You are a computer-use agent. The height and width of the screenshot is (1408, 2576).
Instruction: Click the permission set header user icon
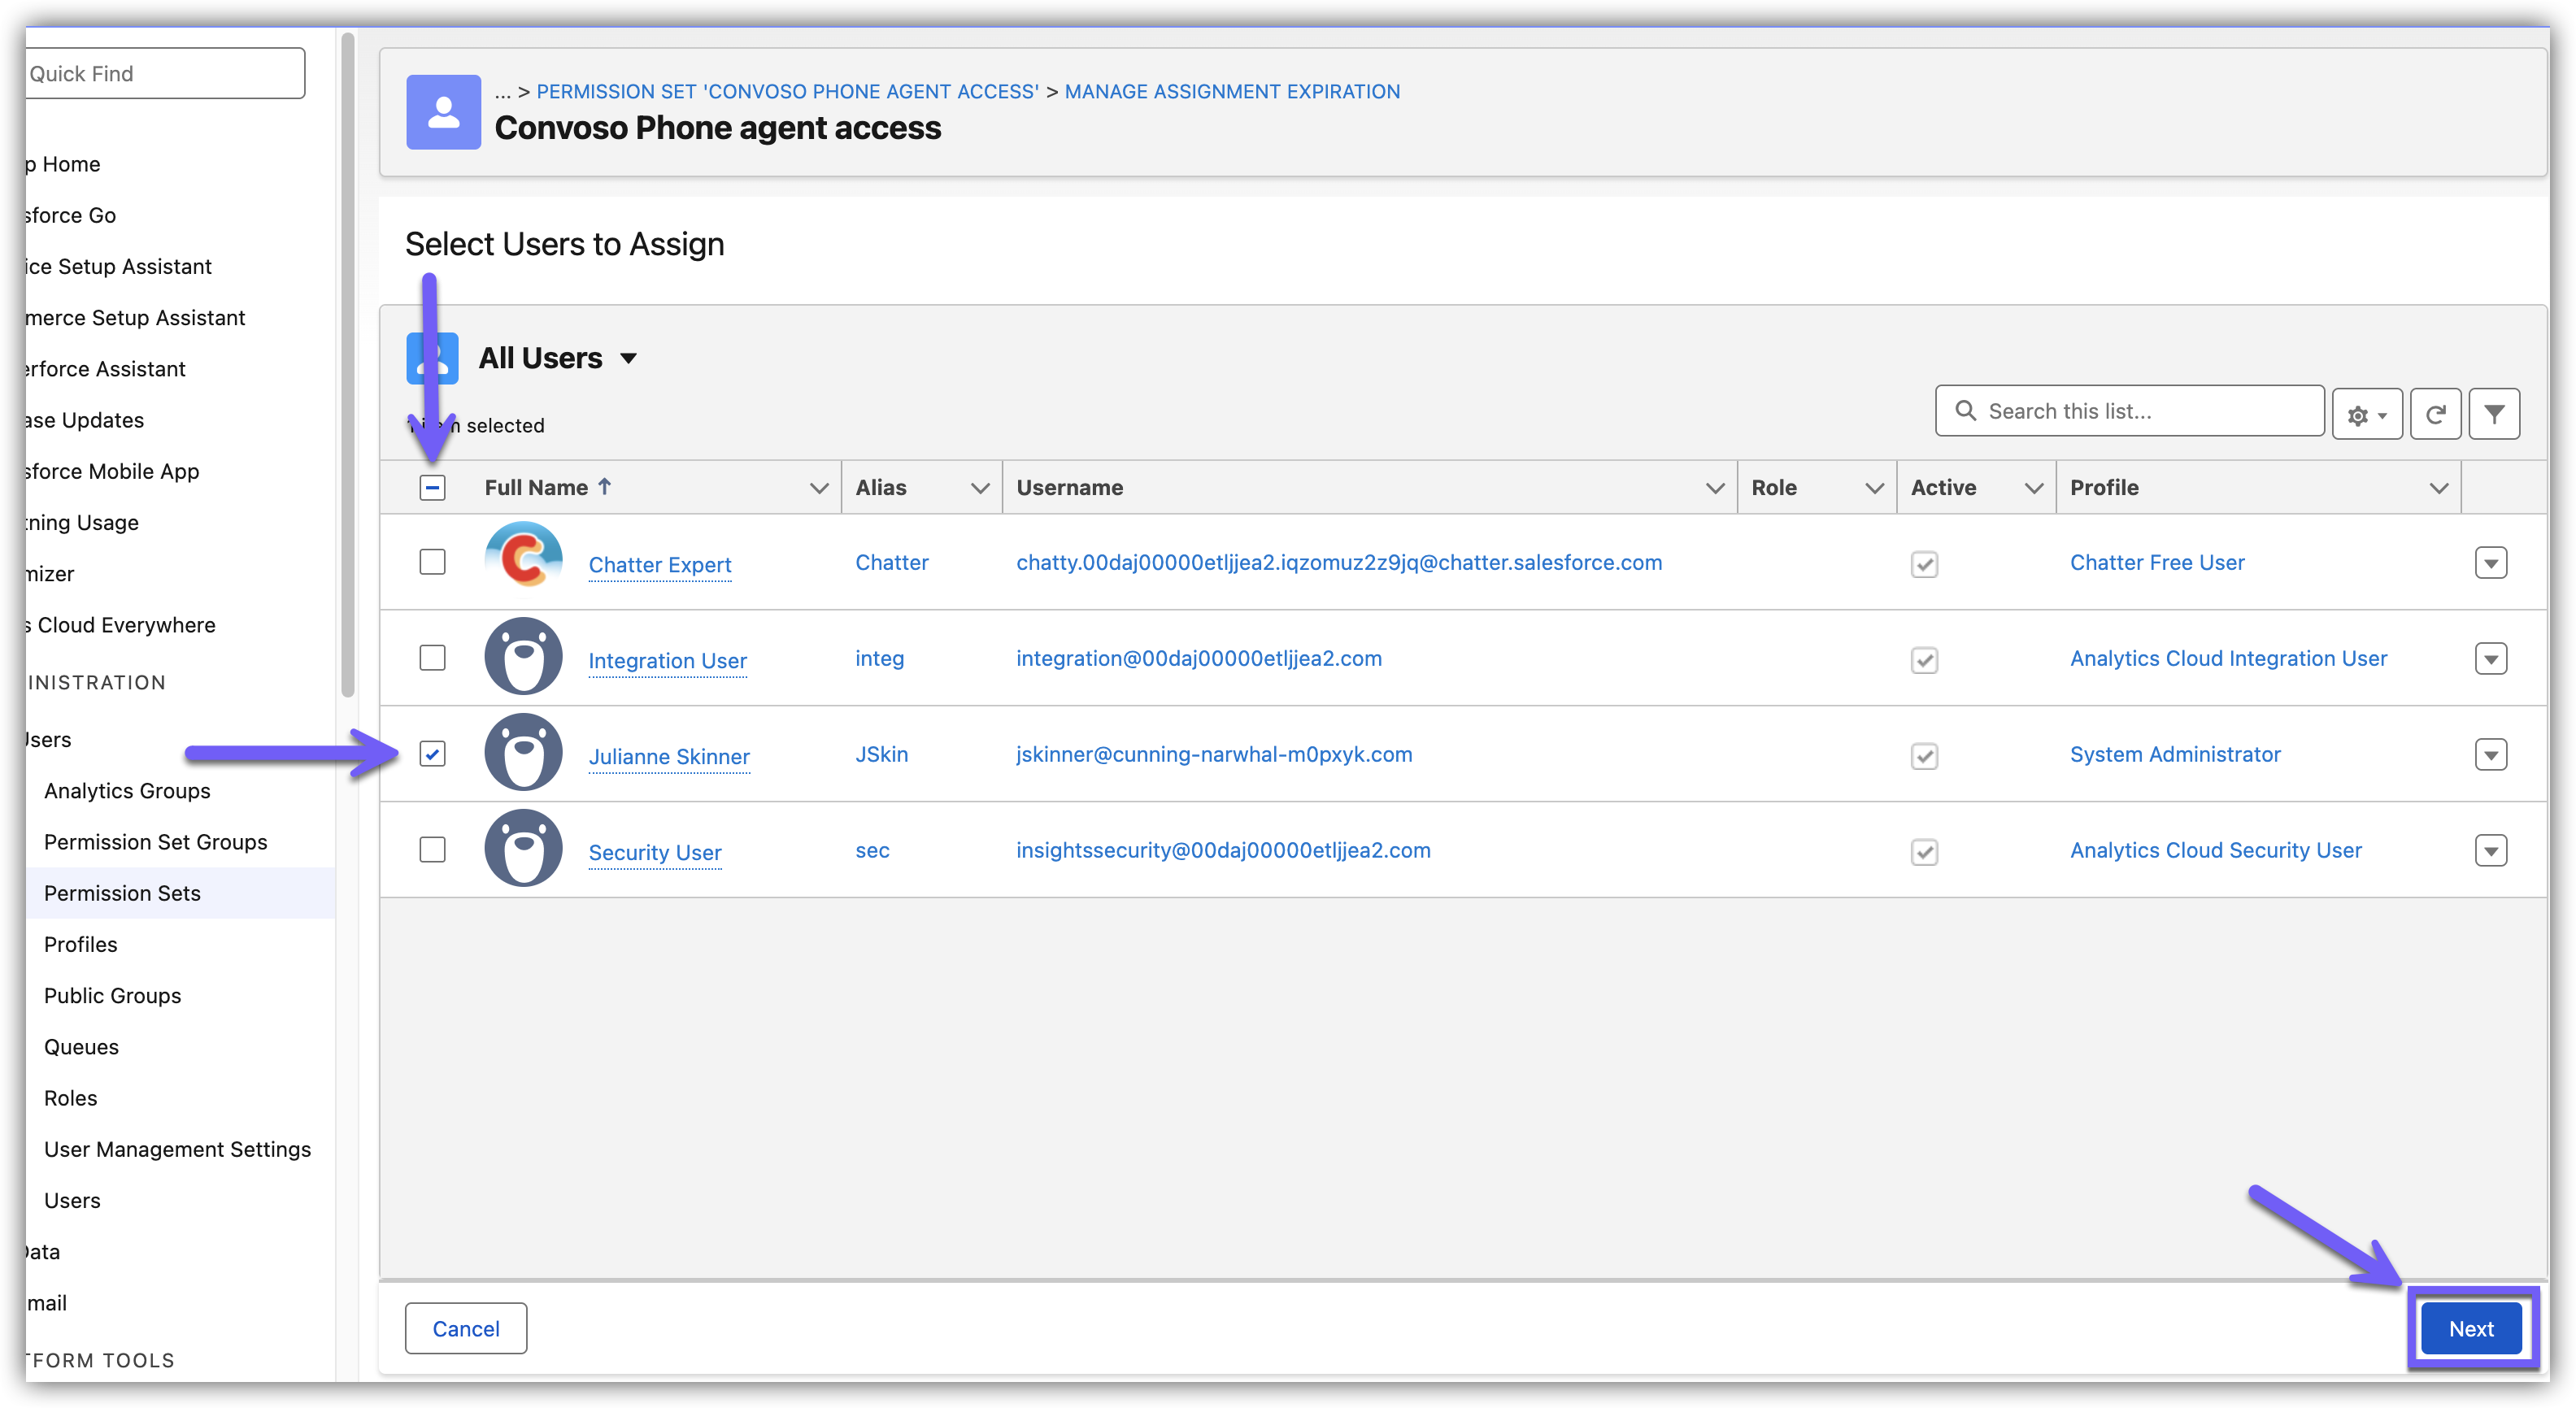coord(443,112)
